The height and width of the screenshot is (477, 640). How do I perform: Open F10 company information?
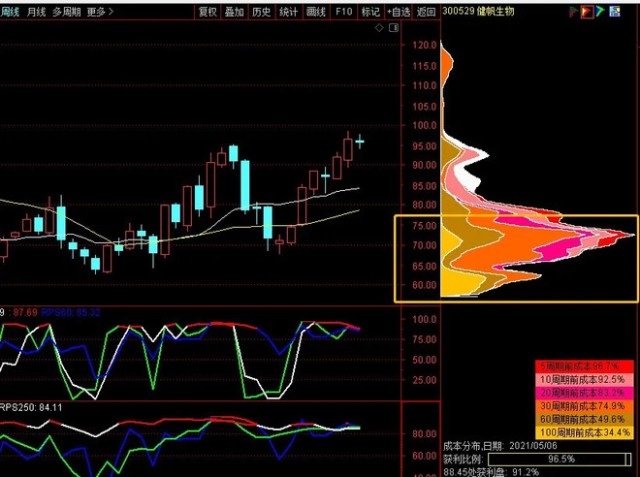(344, 12)
